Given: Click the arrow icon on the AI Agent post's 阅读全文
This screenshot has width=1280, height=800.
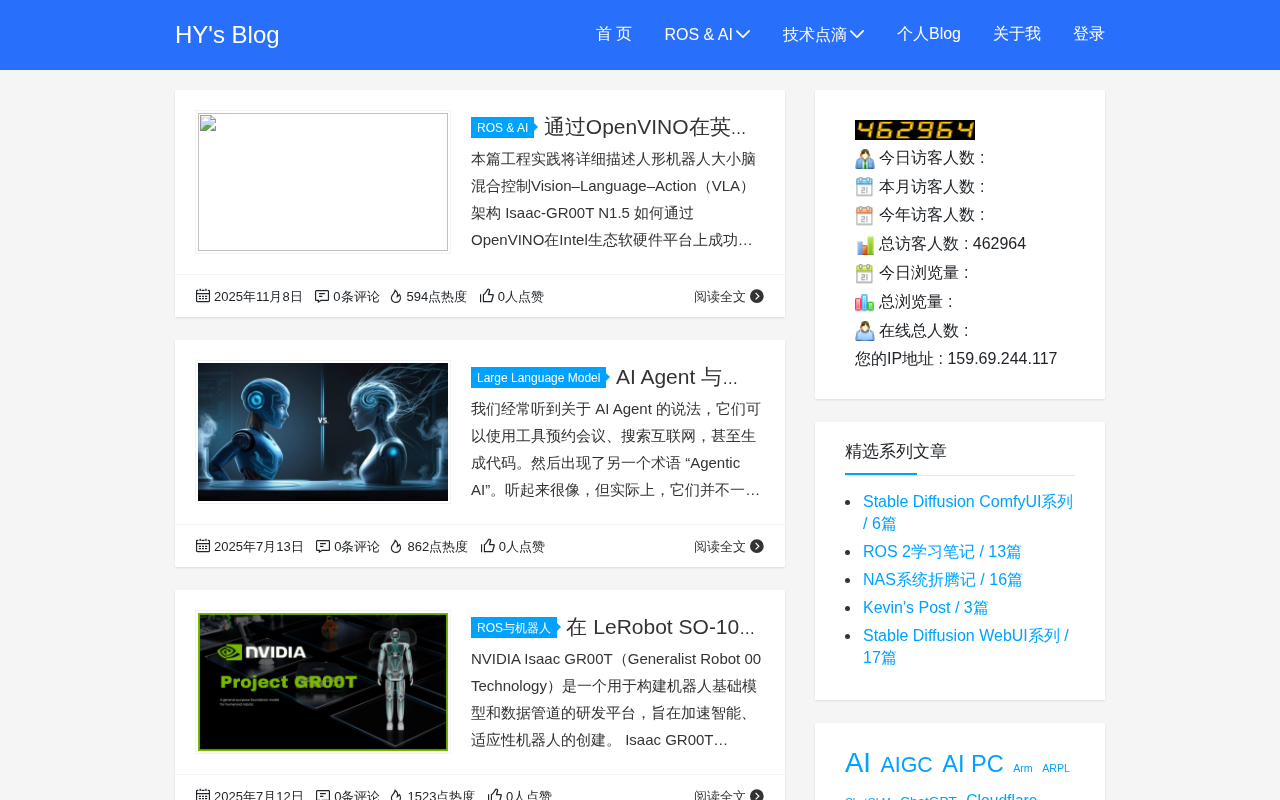Looking at the screenshot, I should pyautogui.click(x=757, y=546).
